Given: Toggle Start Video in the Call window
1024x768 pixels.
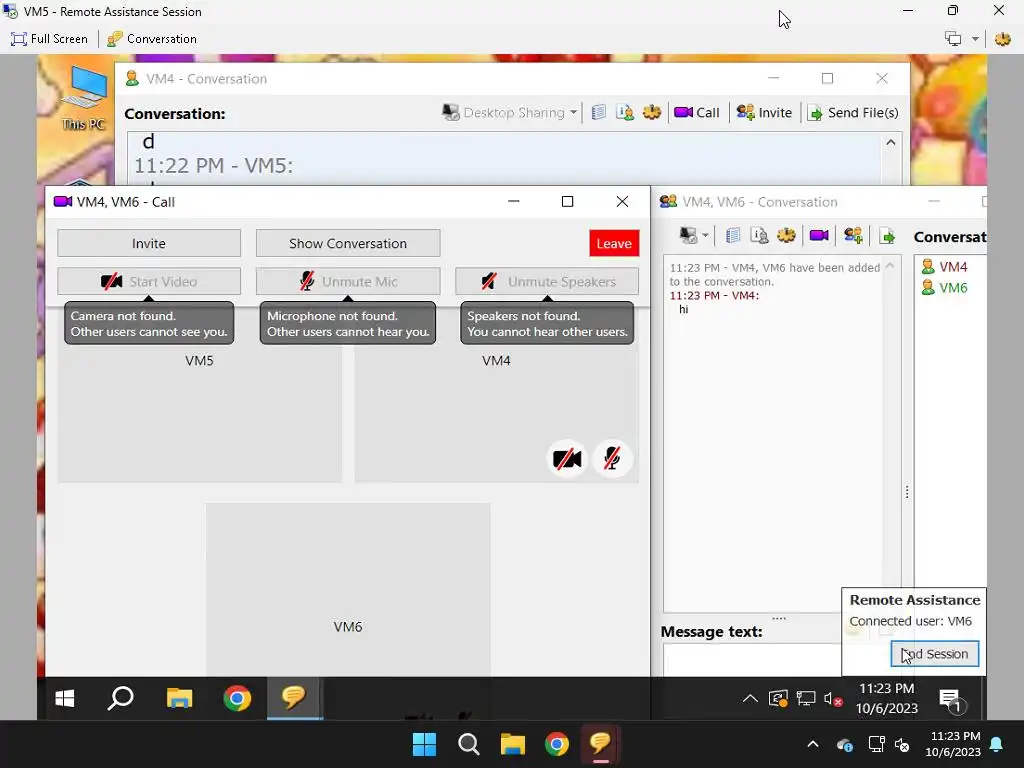Looking at the screenshot, I should point(149,281).
